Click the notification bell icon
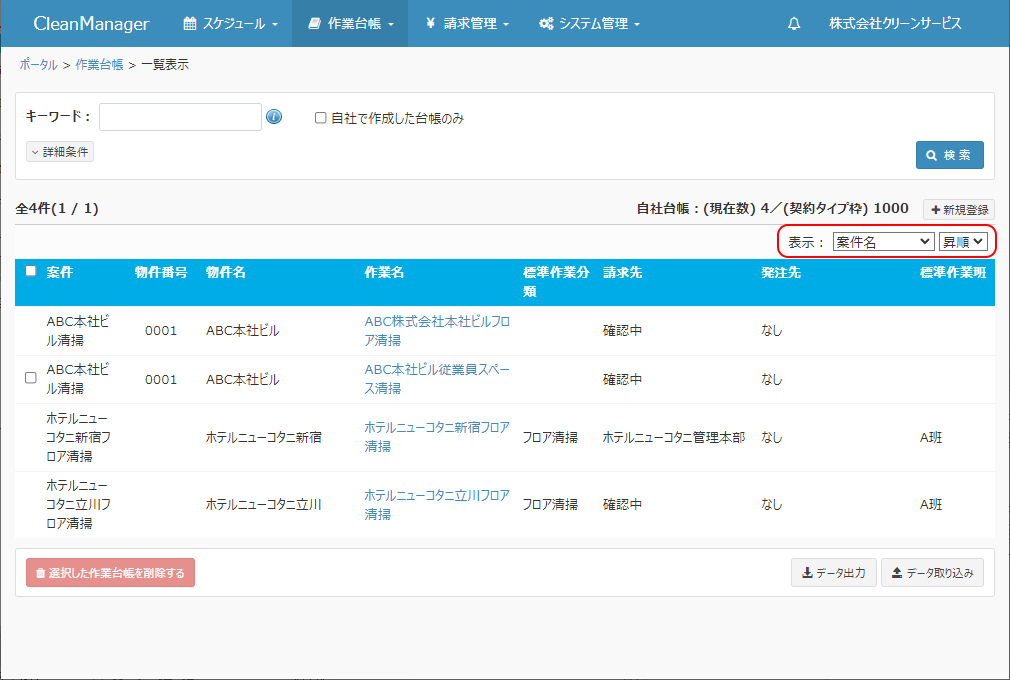The image size is (1010, 680). (x=794, y=24)
